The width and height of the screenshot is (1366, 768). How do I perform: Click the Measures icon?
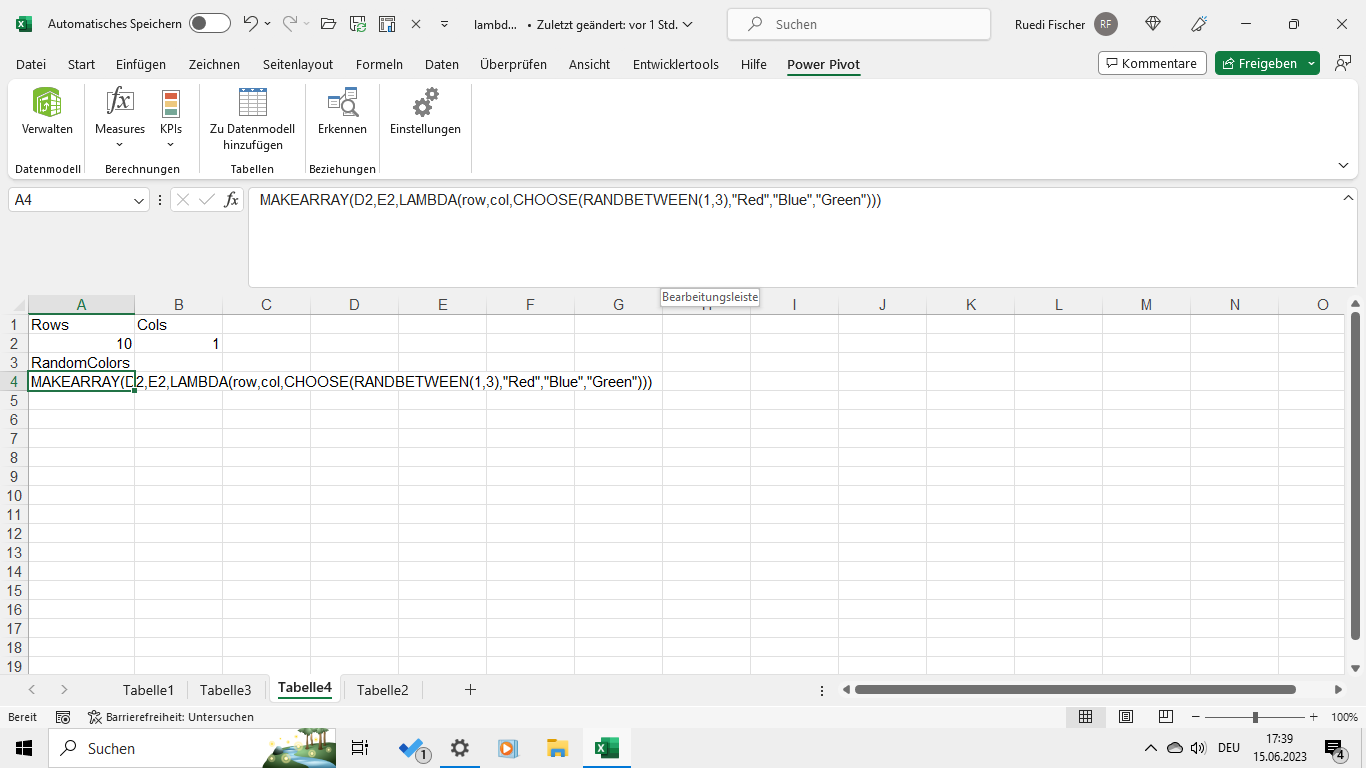[119, 103]
